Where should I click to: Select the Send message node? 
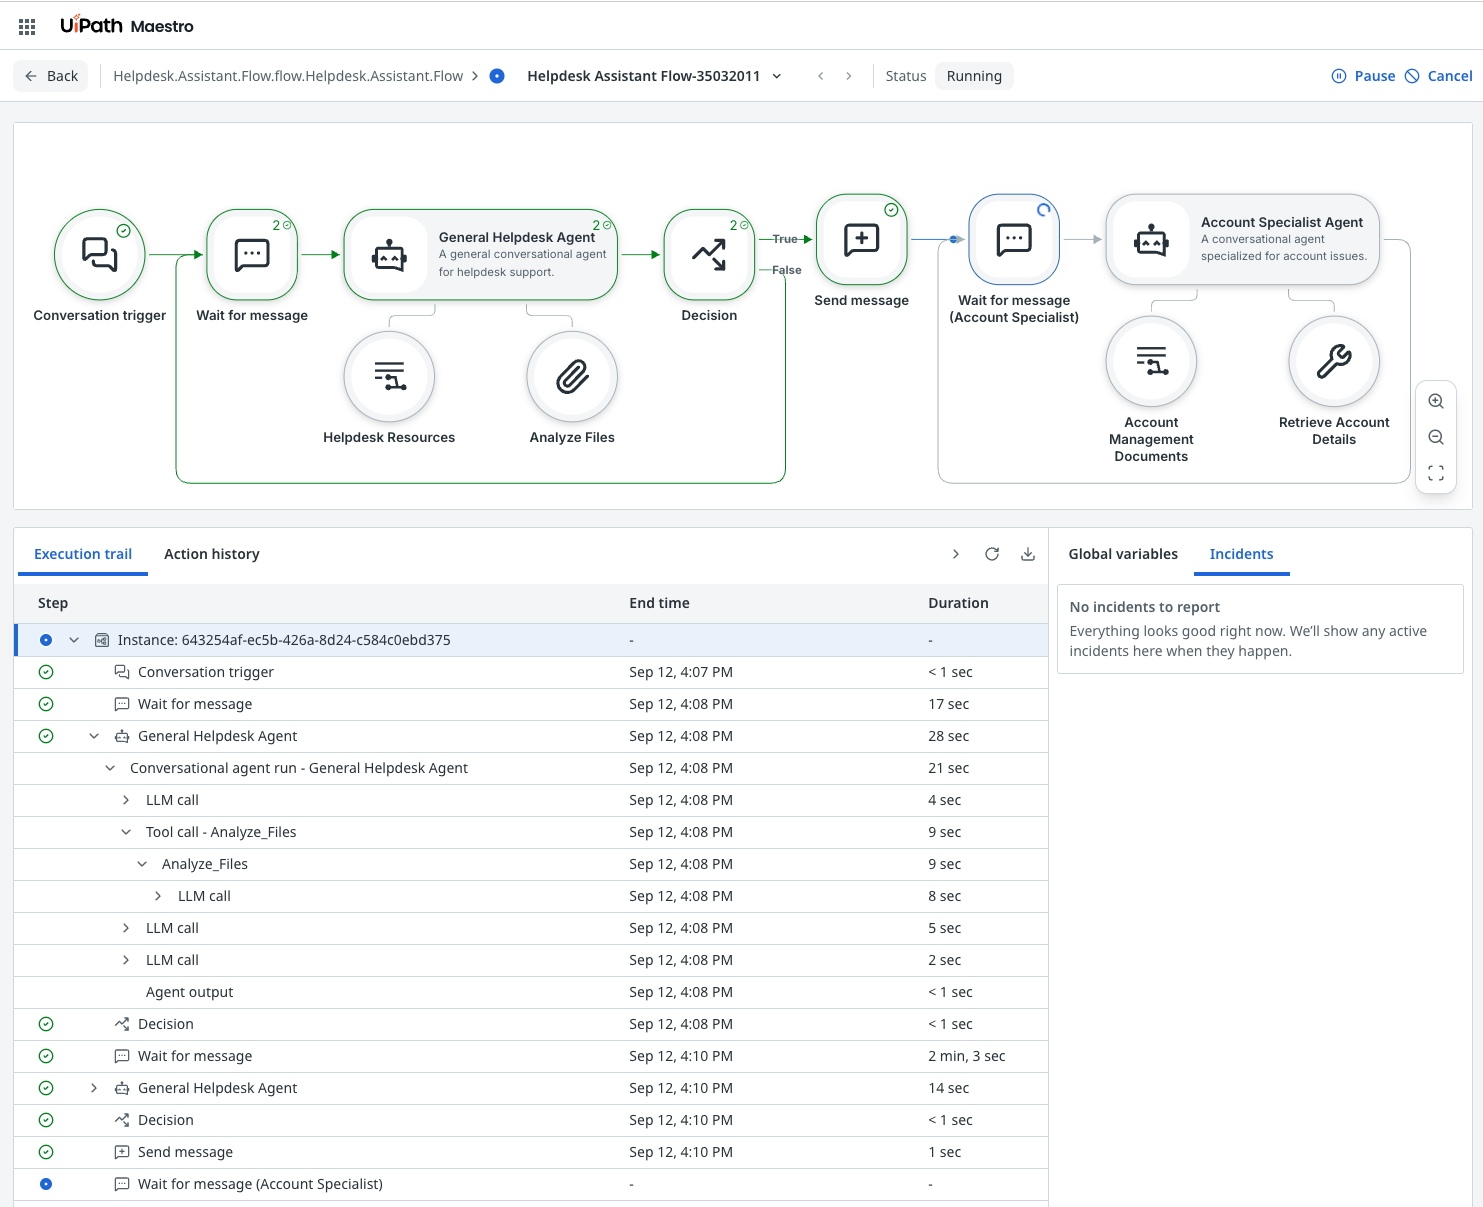[x=862, y=239]
